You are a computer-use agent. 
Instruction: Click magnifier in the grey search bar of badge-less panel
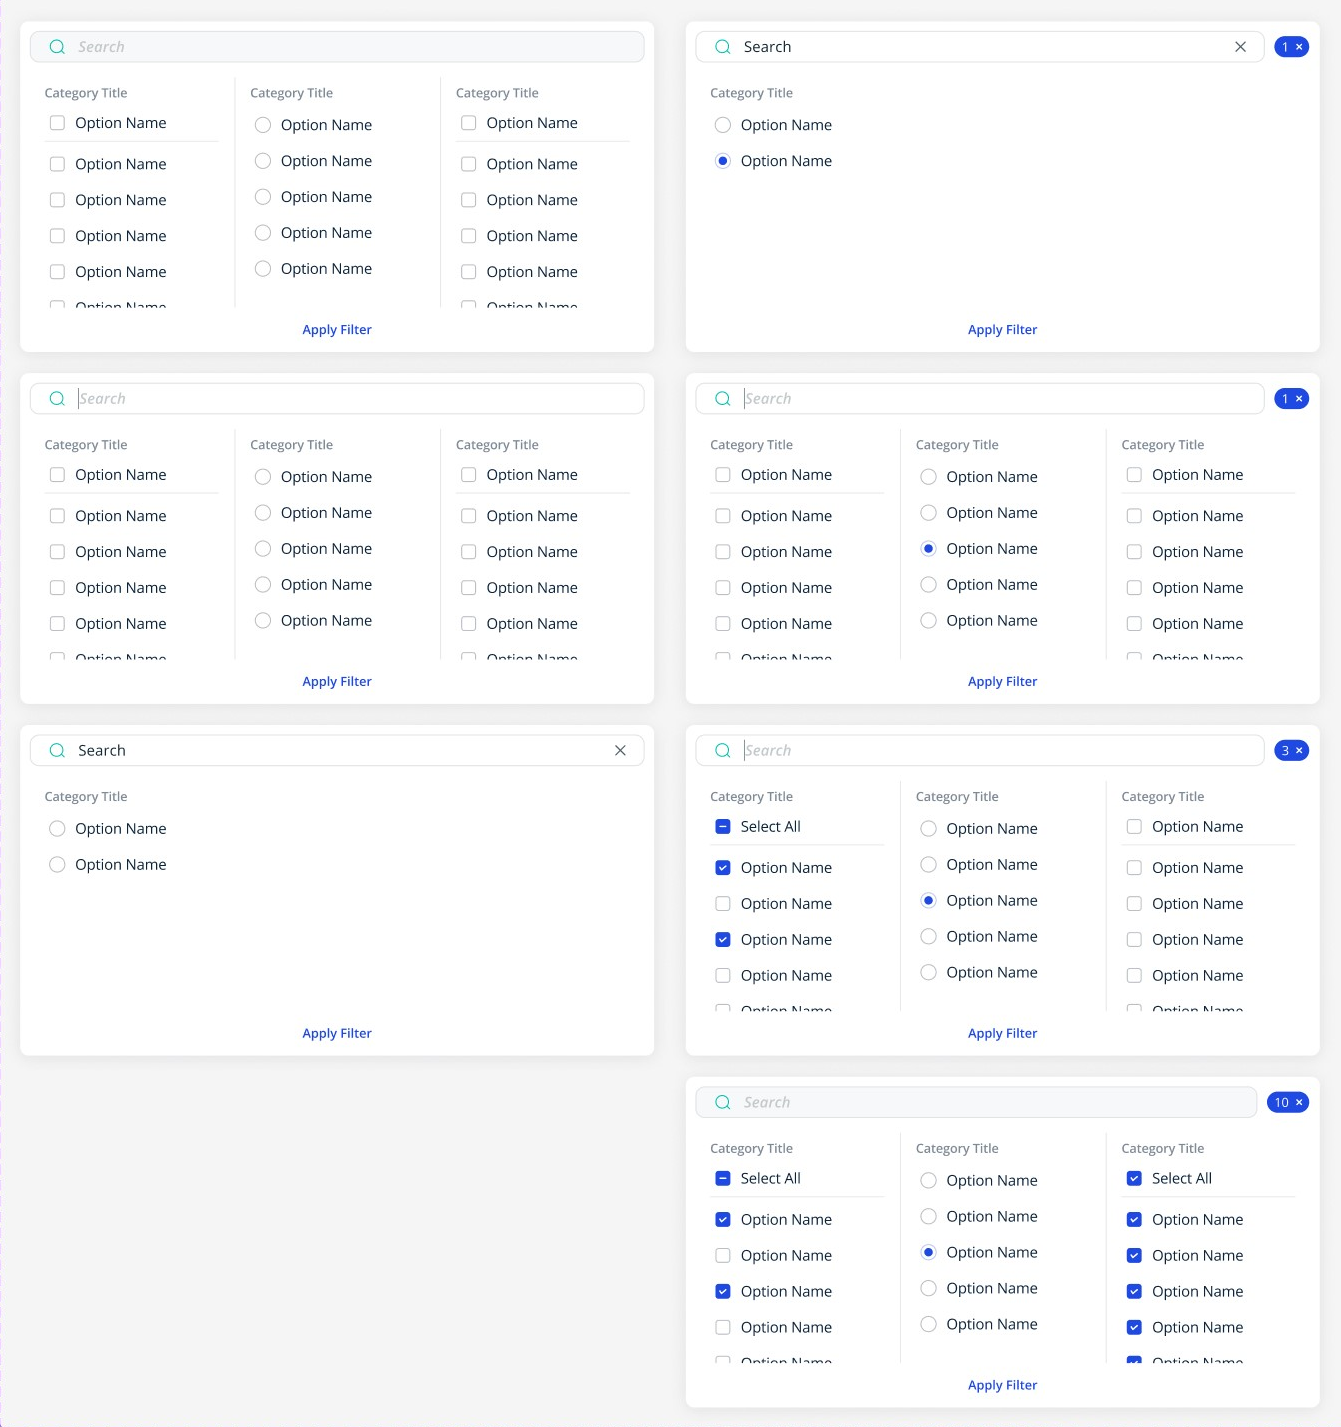click(57, 47)
